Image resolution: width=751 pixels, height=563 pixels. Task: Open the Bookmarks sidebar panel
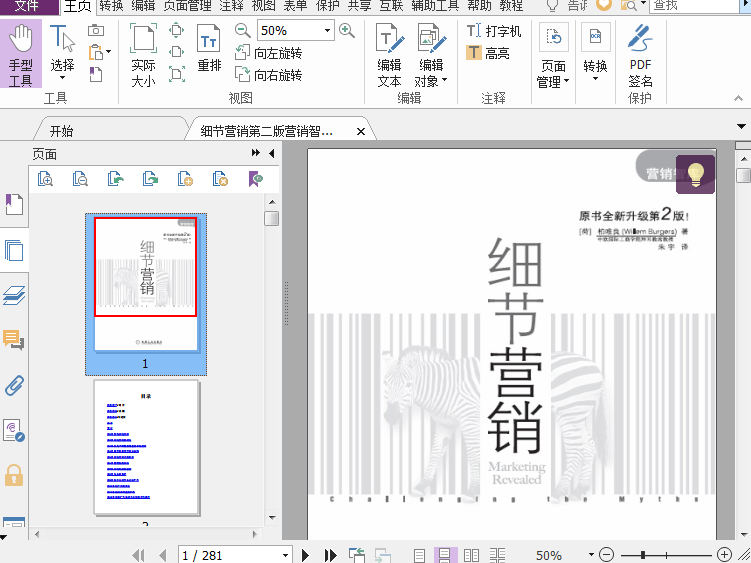(x=14, y=204)
